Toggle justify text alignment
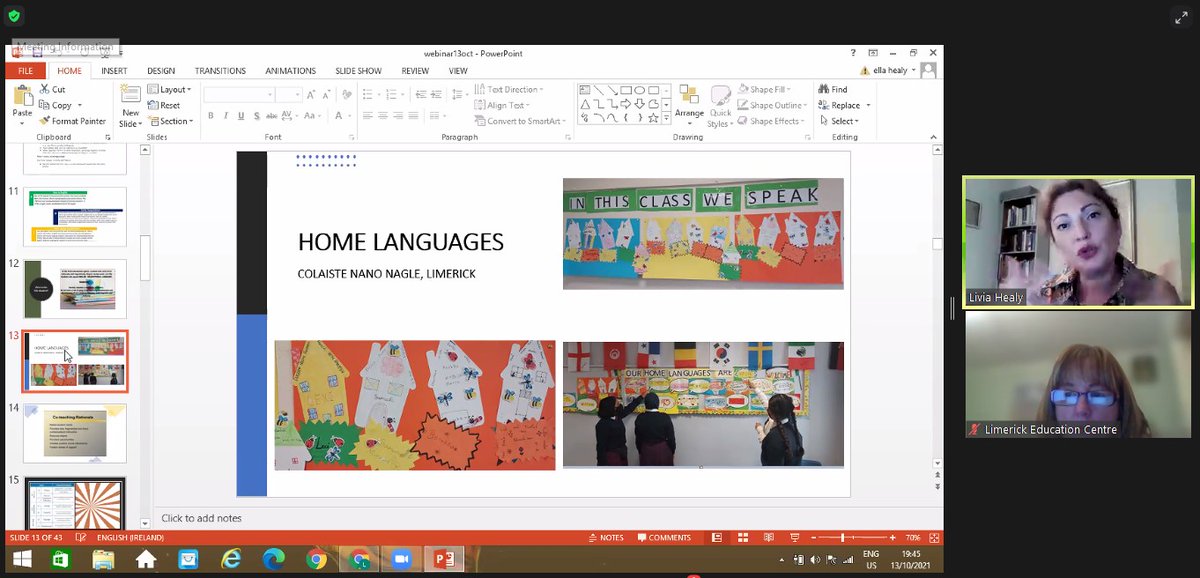 click(x=413, y=116)
